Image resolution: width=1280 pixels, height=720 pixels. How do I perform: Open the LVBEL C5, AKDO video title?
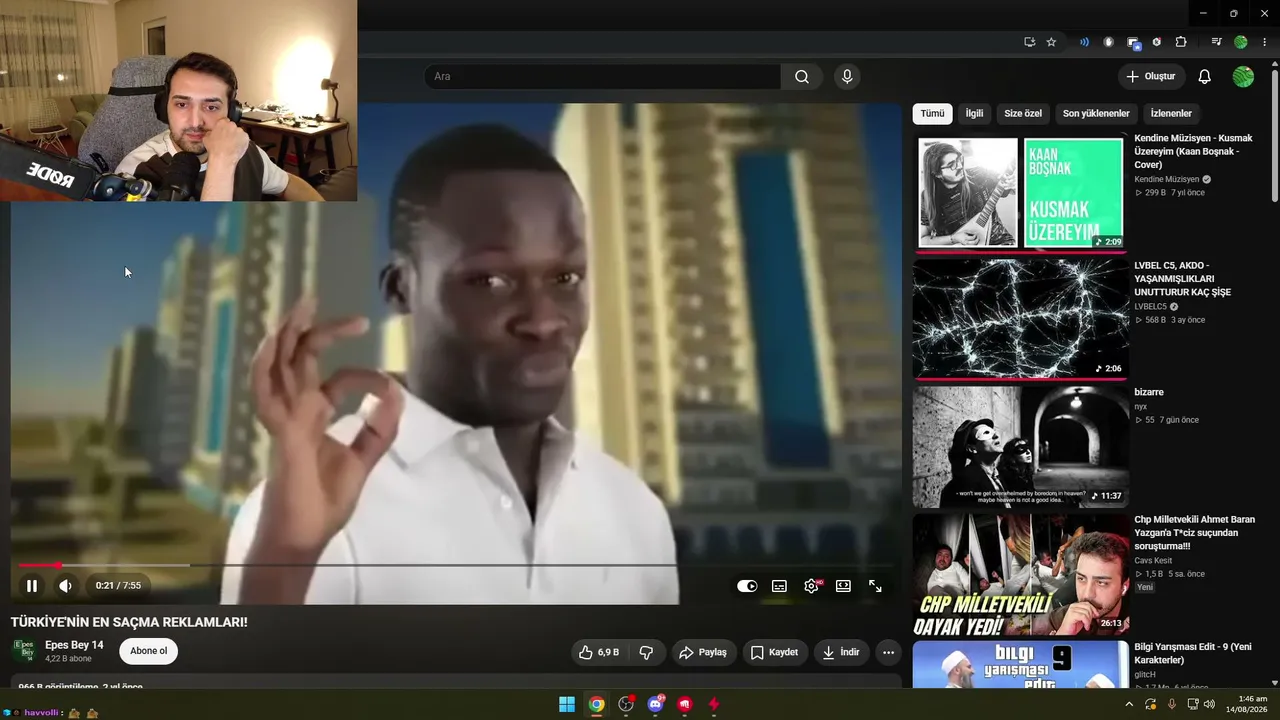pos(1183,279)
